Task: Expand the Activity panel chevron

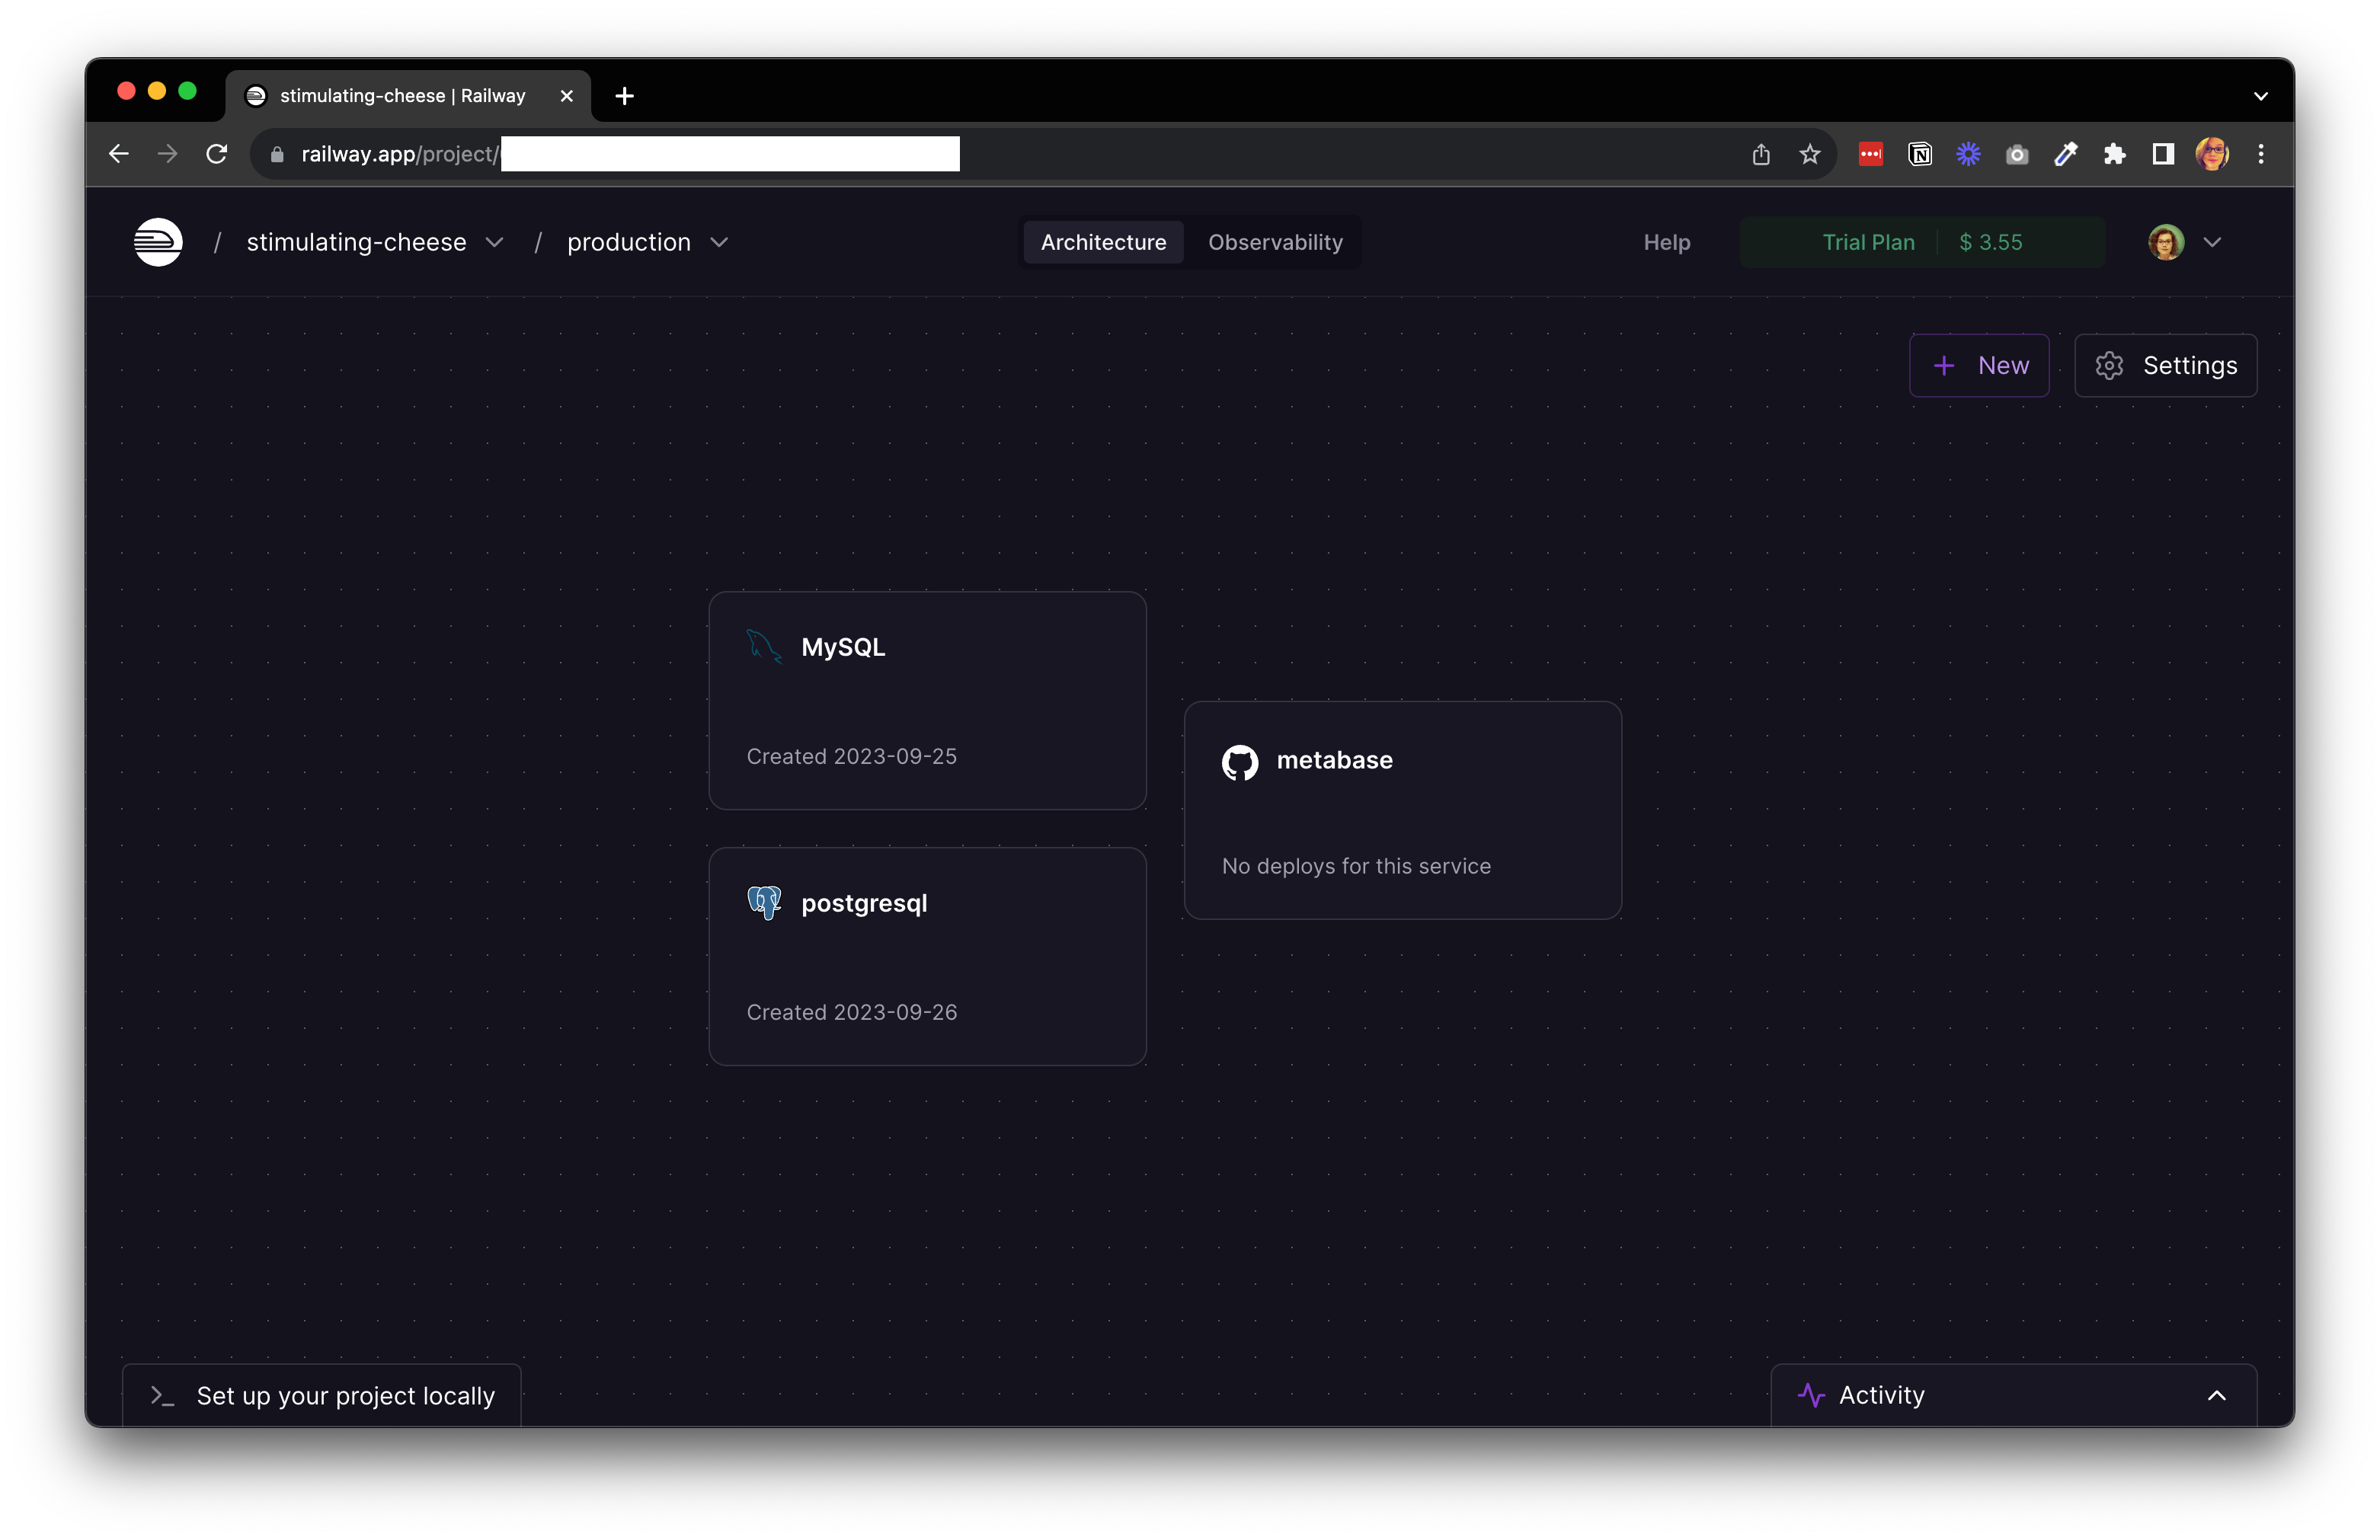Action: [2216, 1395]
